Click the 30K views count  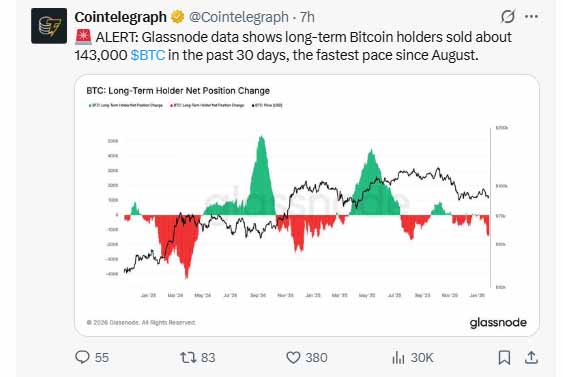[x=422, y=358]
